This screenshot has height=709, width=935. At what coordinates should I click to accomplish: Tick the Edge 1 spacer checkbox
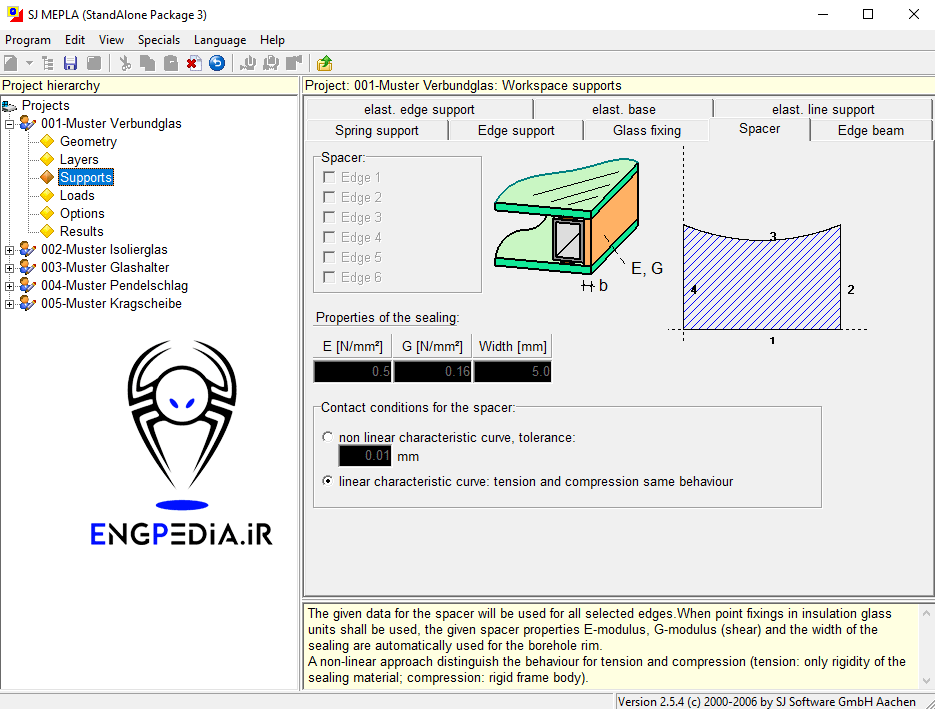pyautogui.click(x=329, y=178)
